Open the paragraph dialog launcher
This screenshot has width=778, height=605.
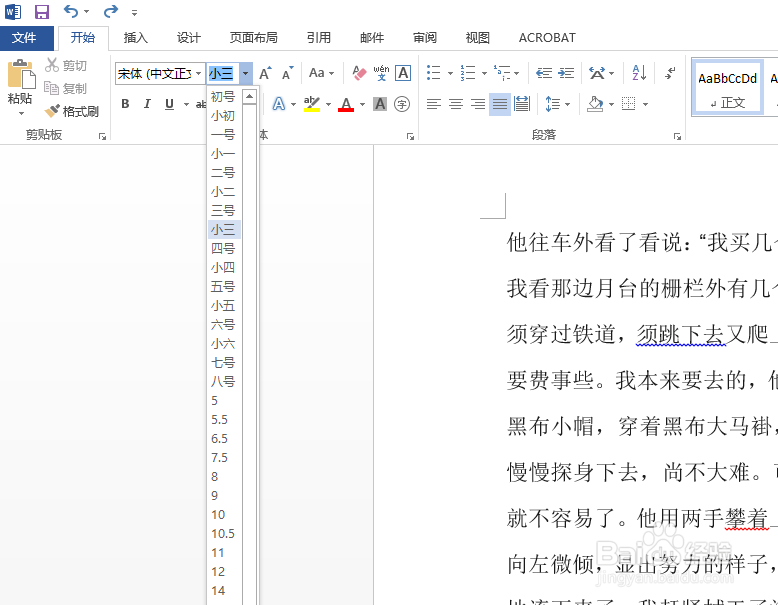click(x=677, y=136)
